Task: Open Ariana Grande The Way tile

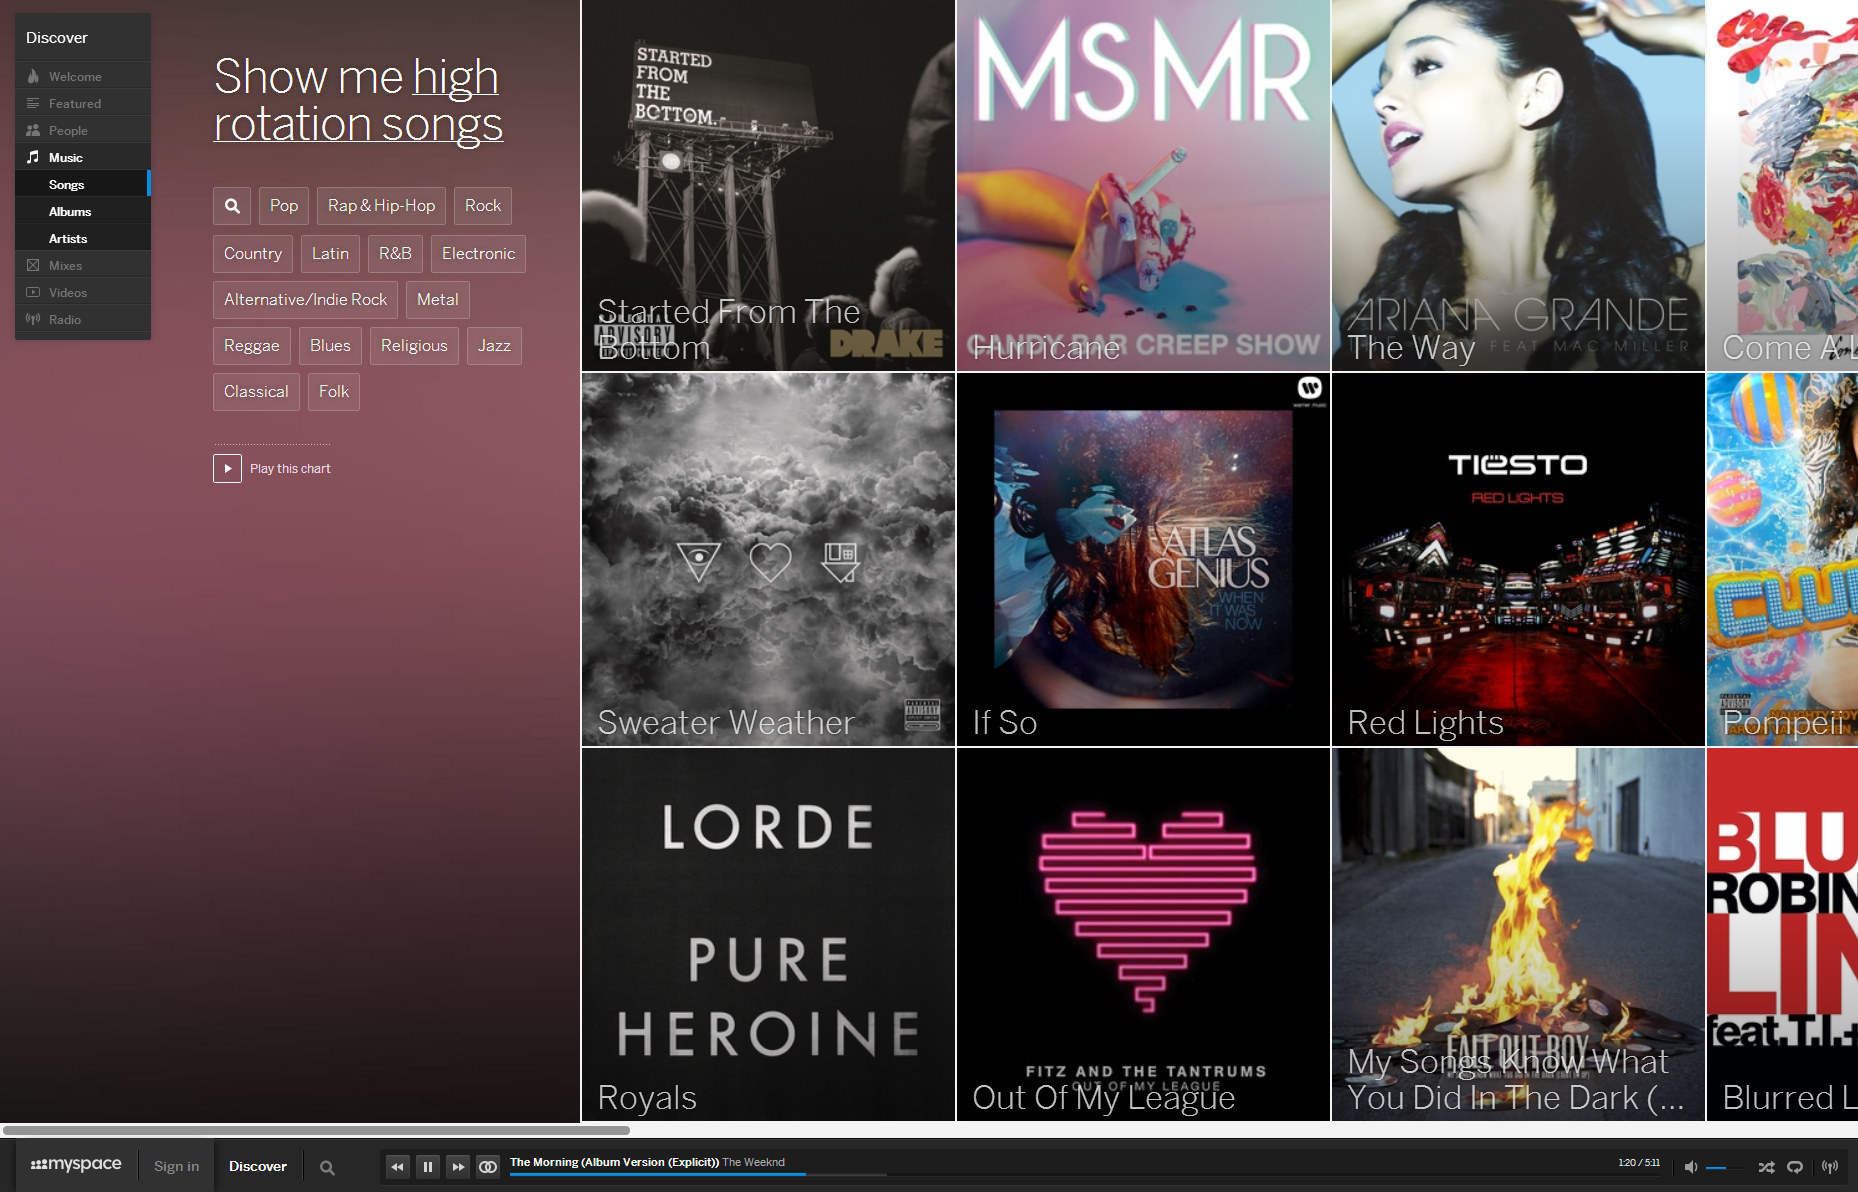Action: click(x=1518, y=185)
